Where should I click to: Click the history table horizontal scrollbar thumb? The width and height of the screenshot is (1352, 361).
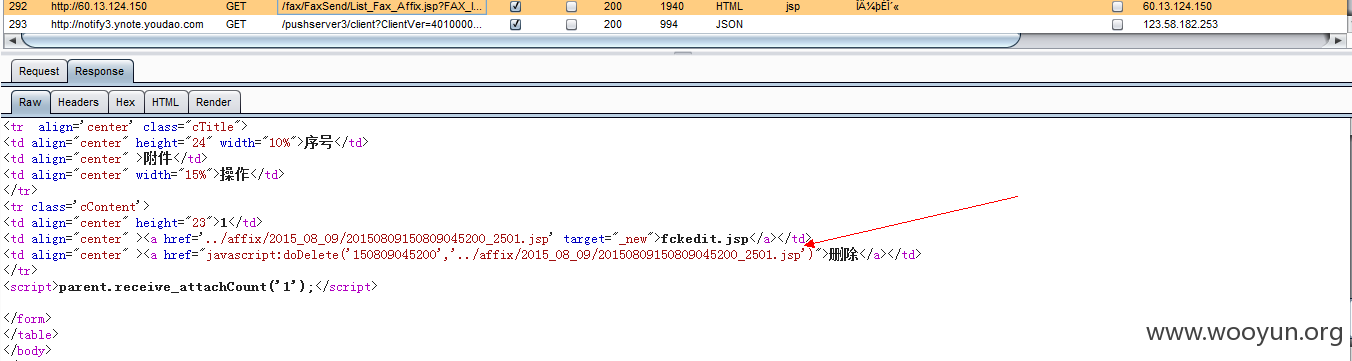[x=520, y=41]
